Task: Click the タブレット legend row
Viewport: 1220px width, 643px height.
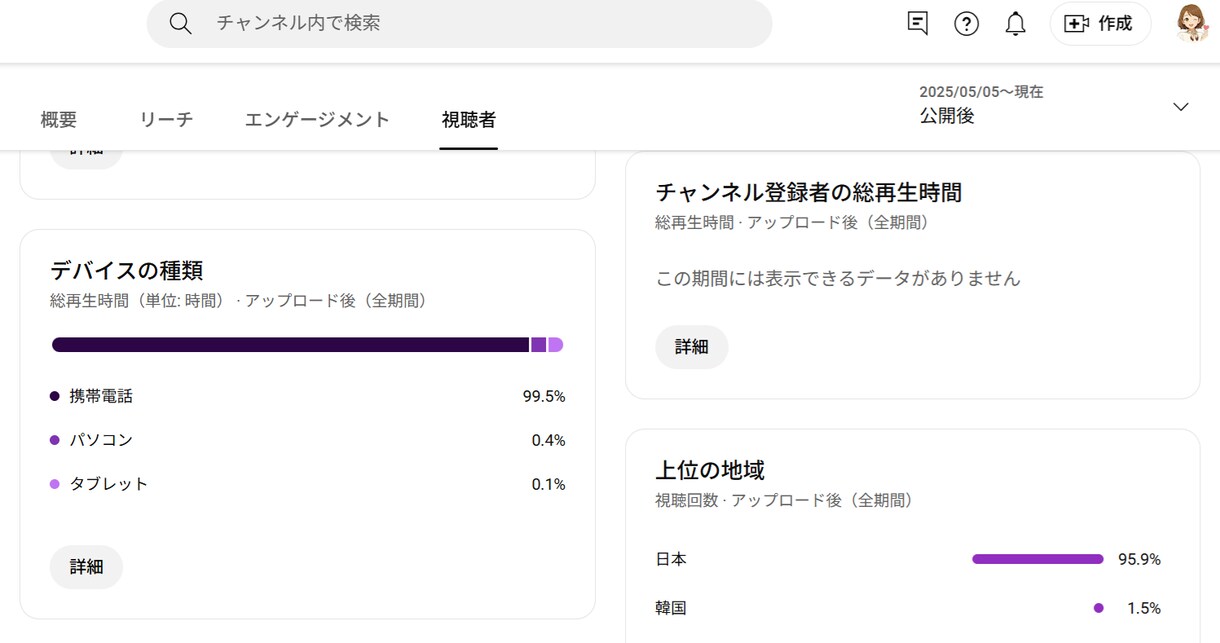Action: [x=308, y=484]
